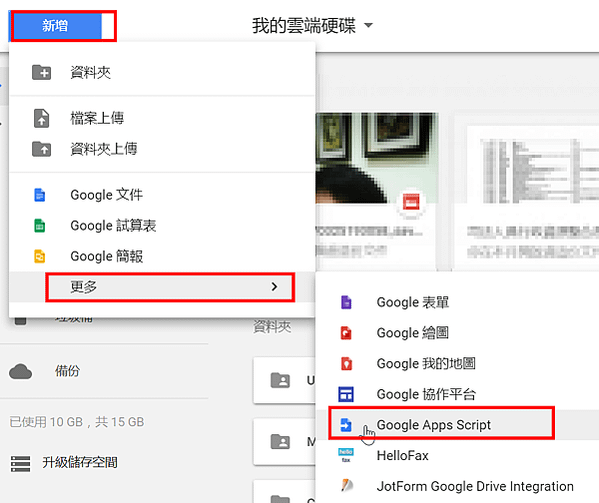599x503 pixels.
Task: Click the new folder plus icon
Action: [x=41, y=72]
